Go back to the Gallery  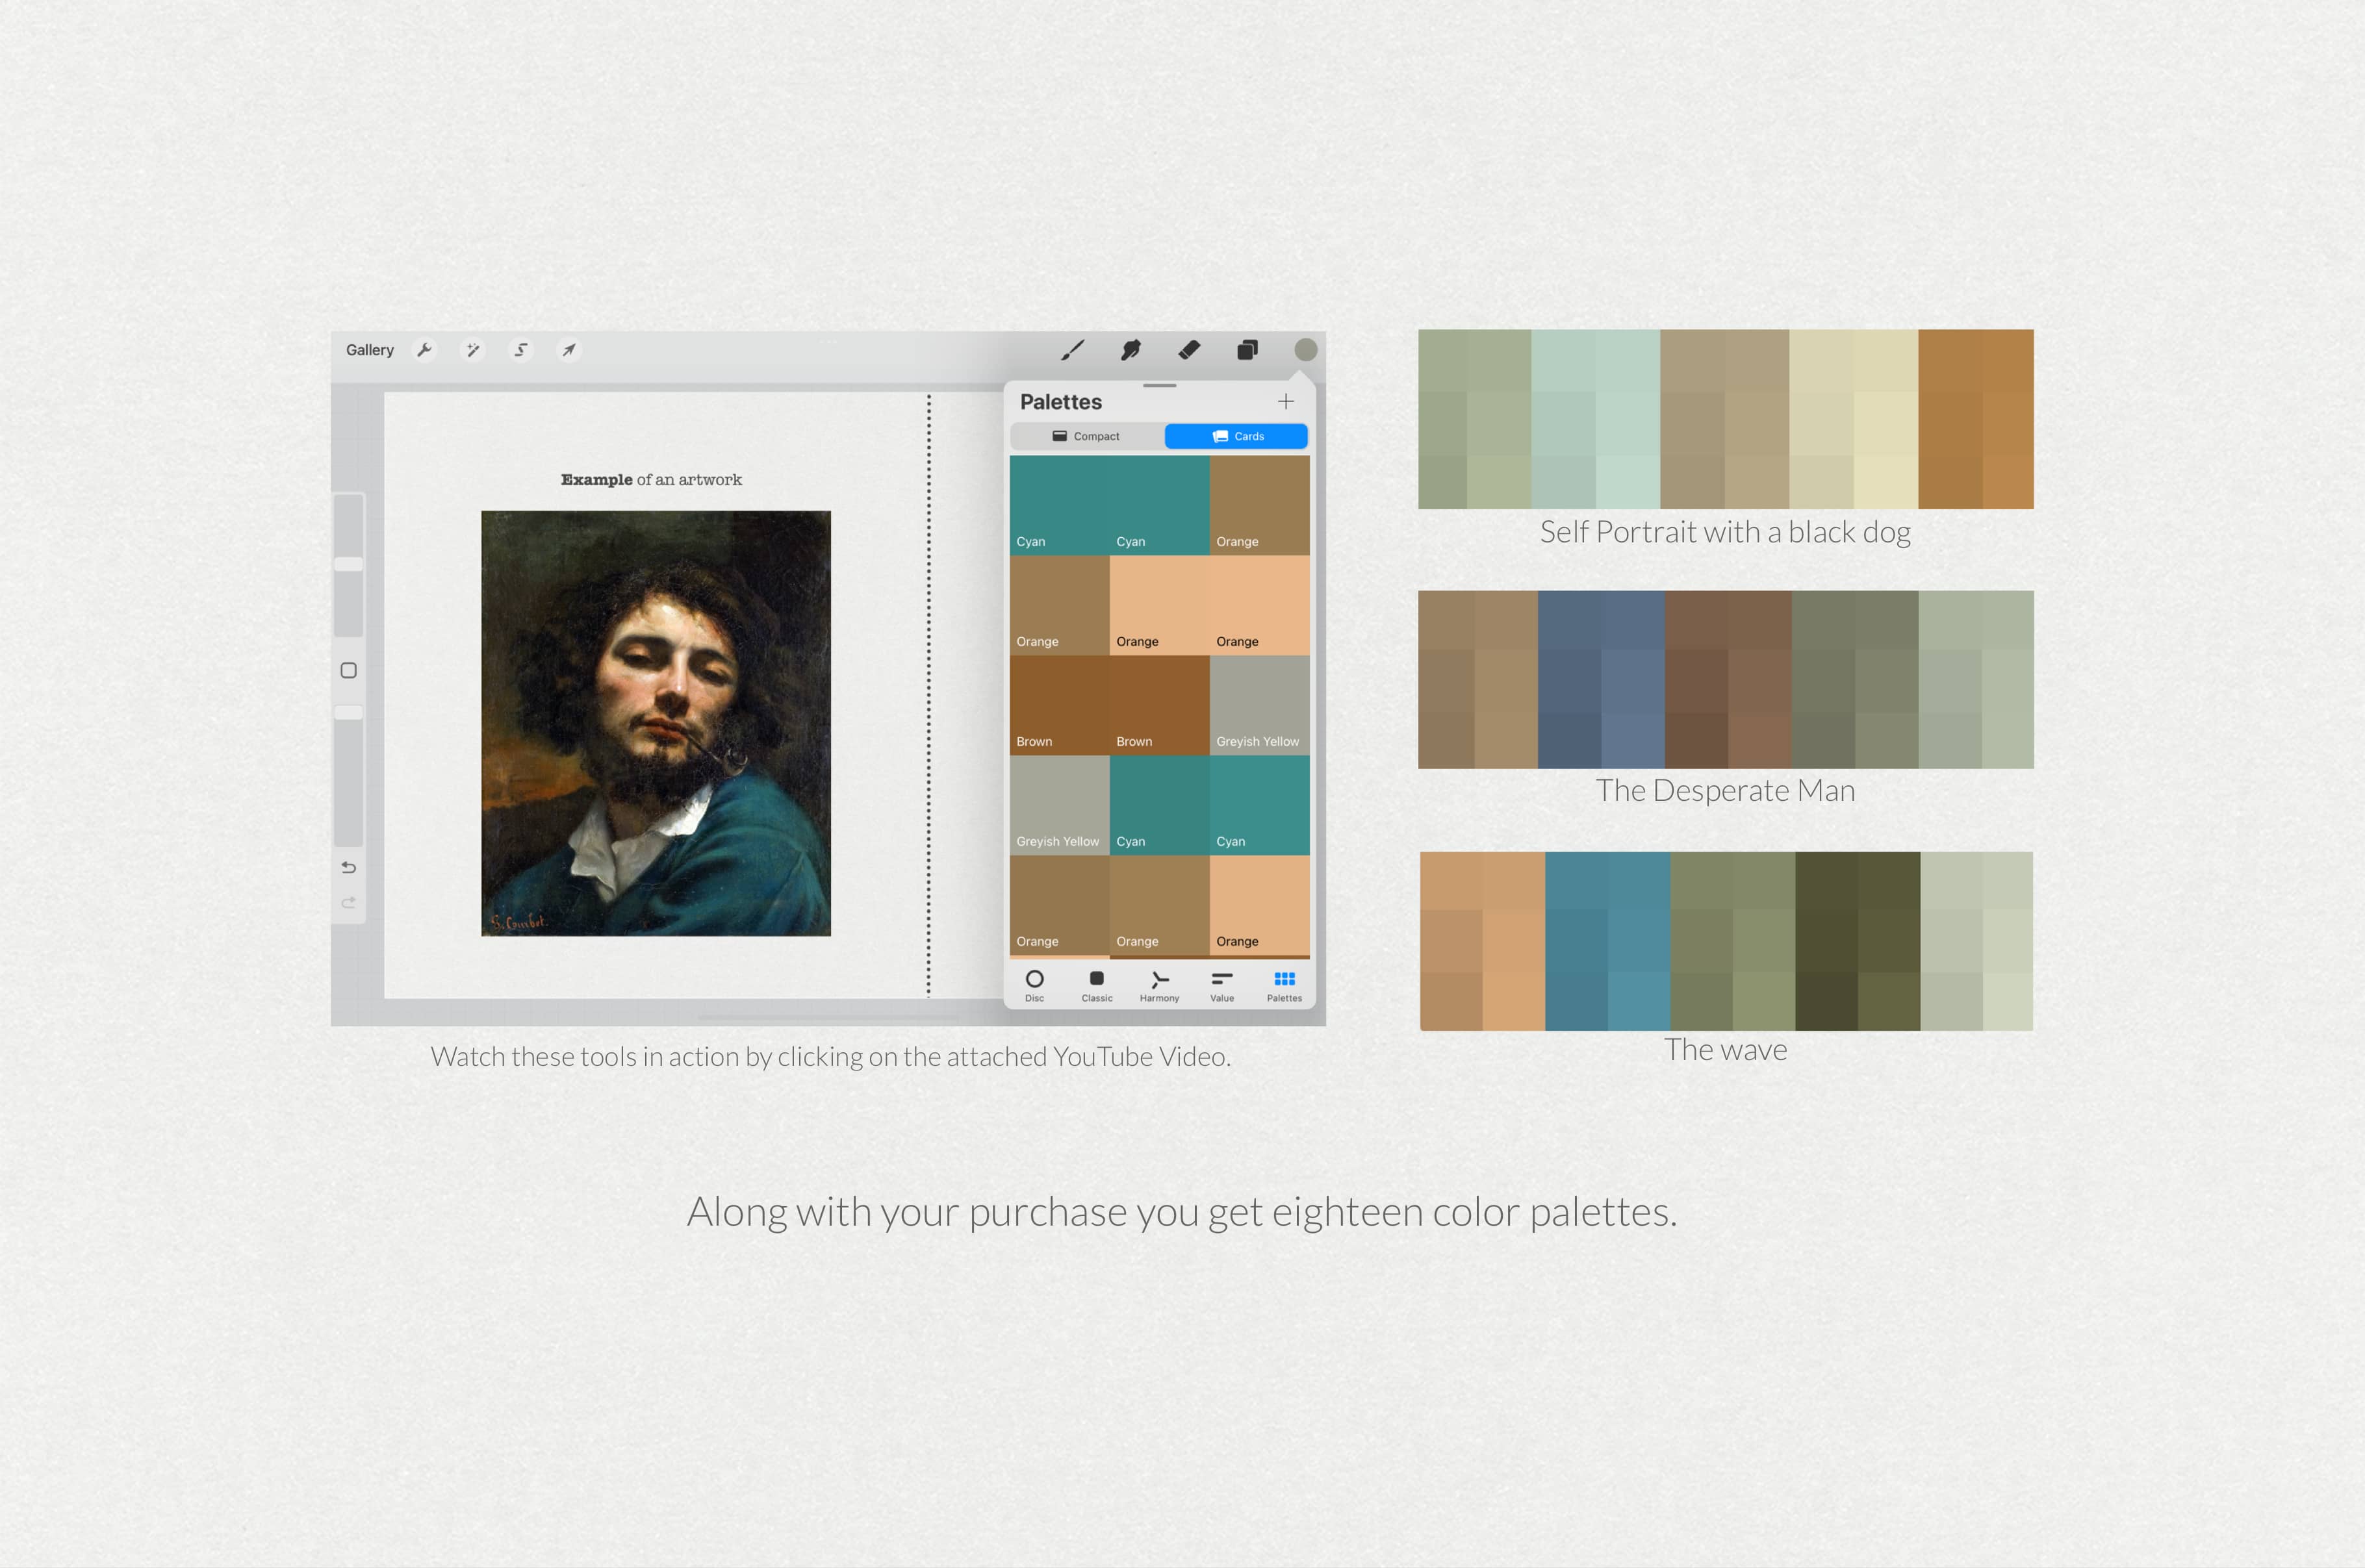pos(370,350)
